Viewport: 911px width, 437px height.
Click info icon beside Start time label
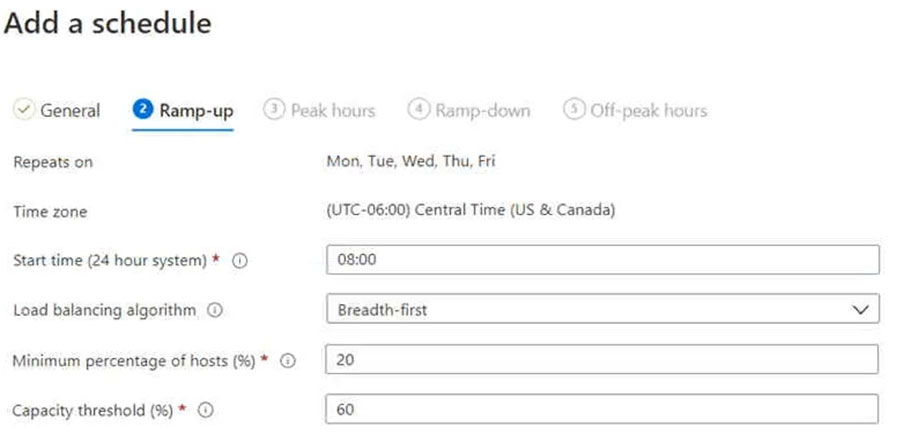[239, 261]
